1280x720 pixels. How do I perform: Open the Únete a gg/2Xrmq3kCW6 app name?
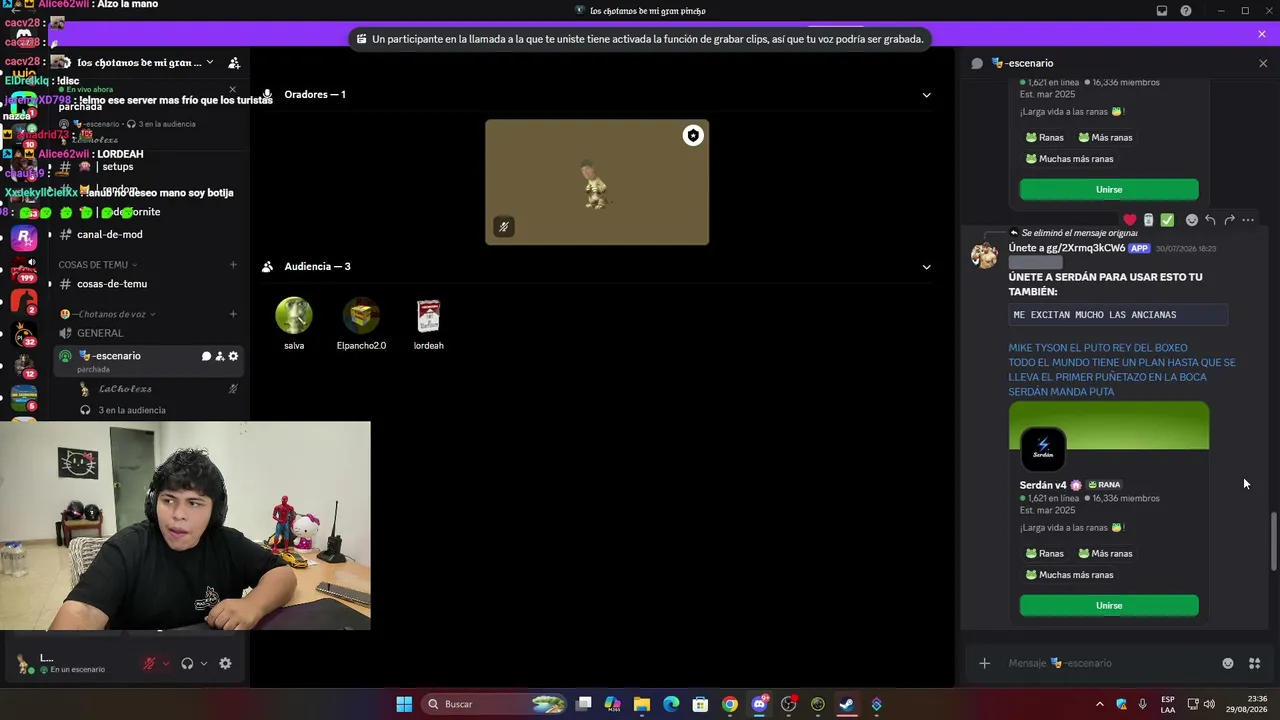pos(1067,248)
